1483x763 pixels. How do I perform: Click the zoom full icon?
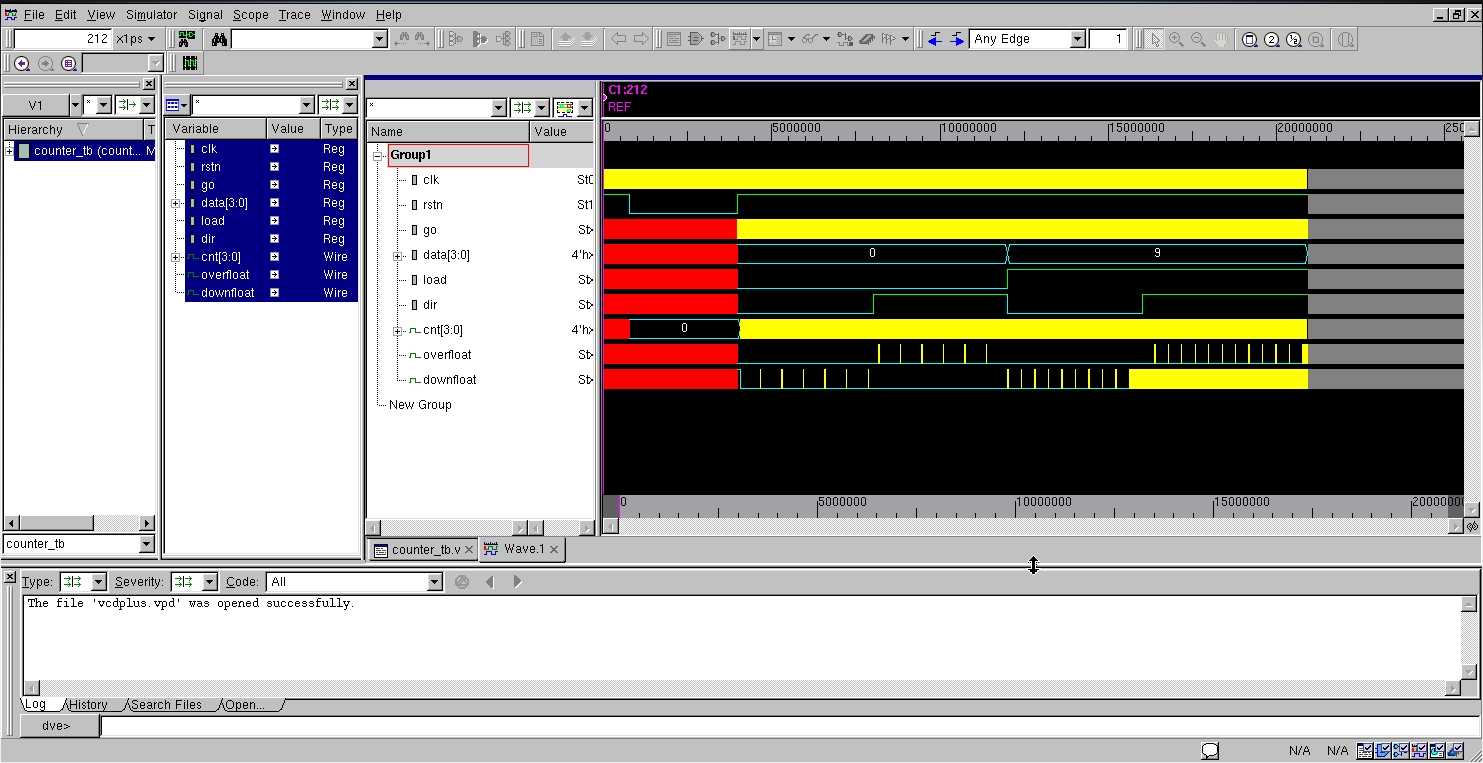coord(1250,39)
